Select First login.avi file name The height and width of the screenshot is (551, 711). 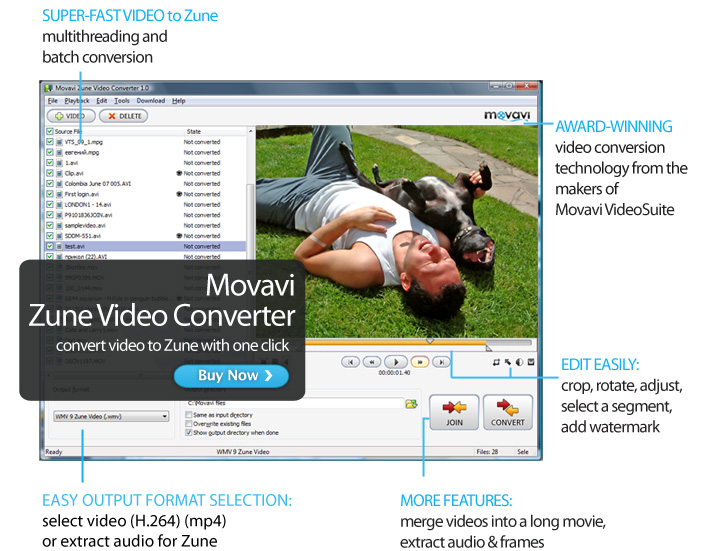click(x=82, y=194)
